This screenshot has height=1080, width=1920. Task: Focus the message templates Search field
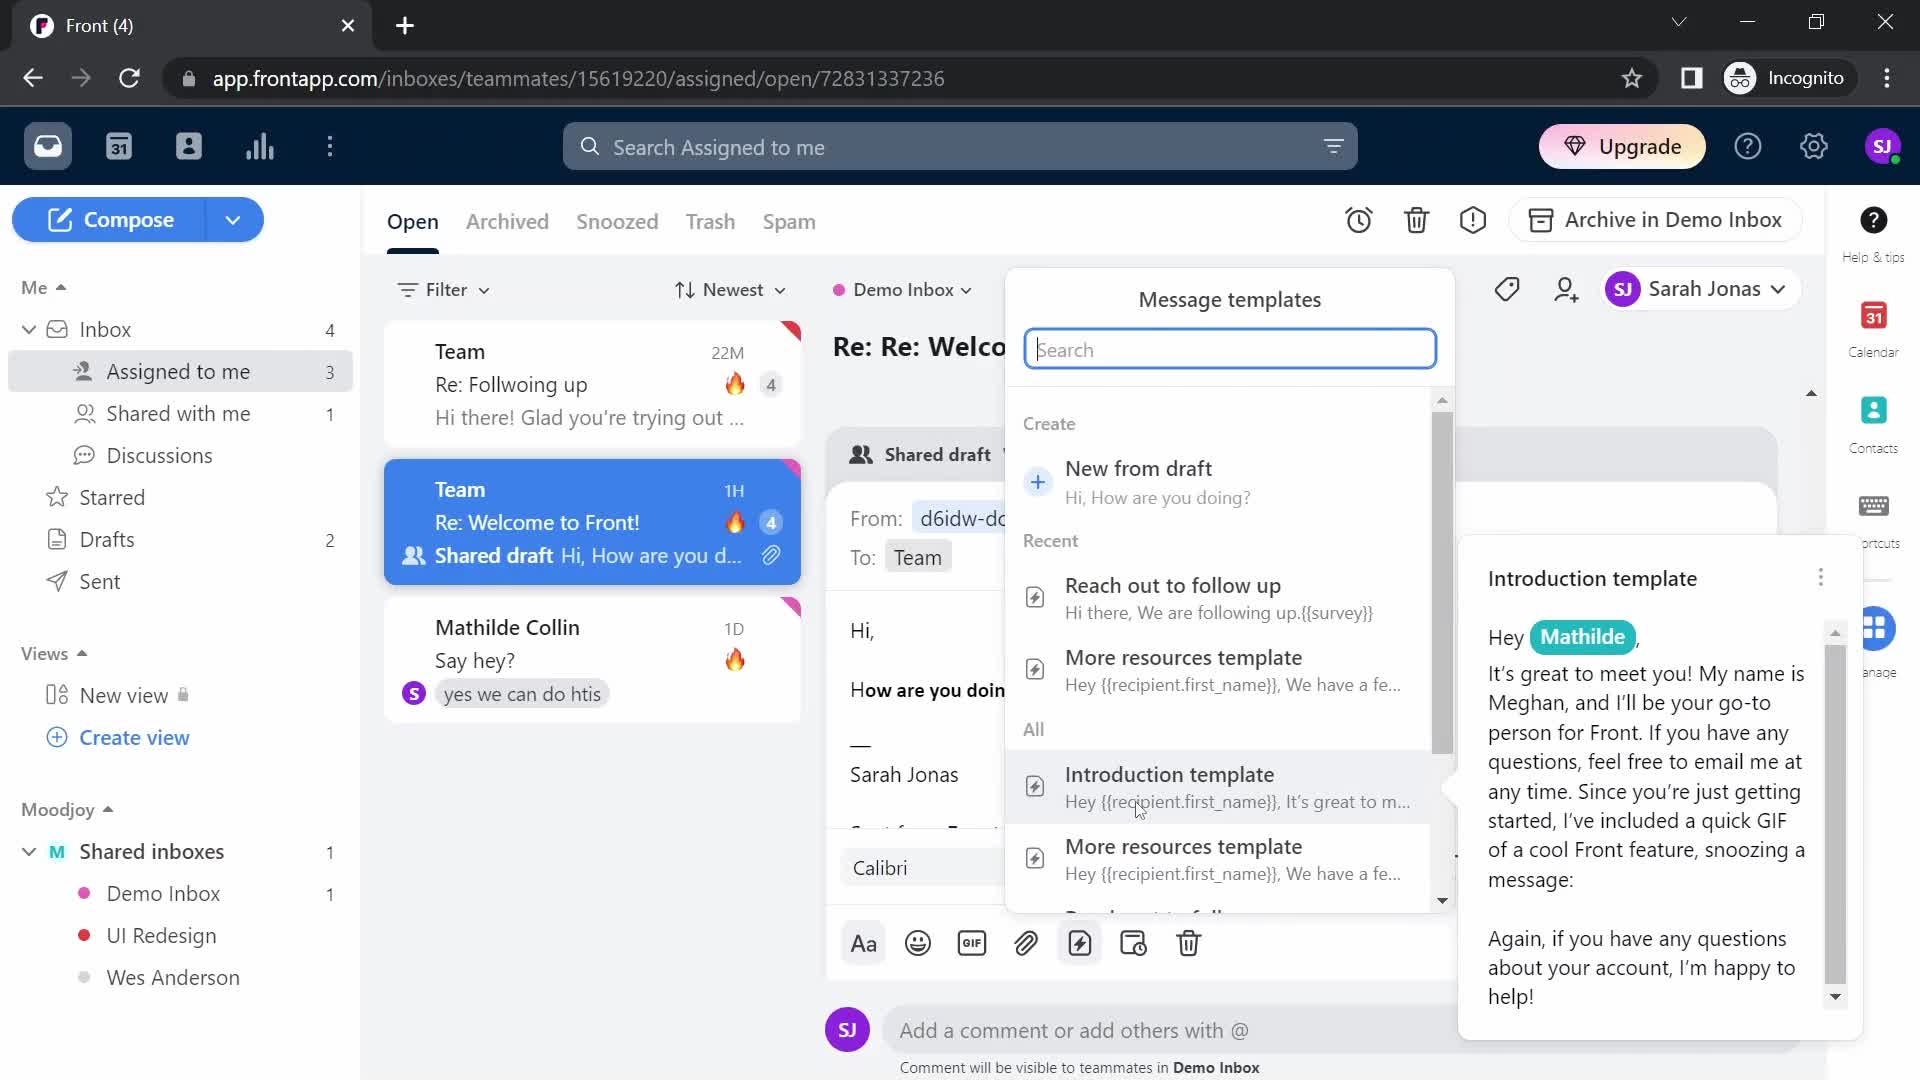coord(1230,350)
